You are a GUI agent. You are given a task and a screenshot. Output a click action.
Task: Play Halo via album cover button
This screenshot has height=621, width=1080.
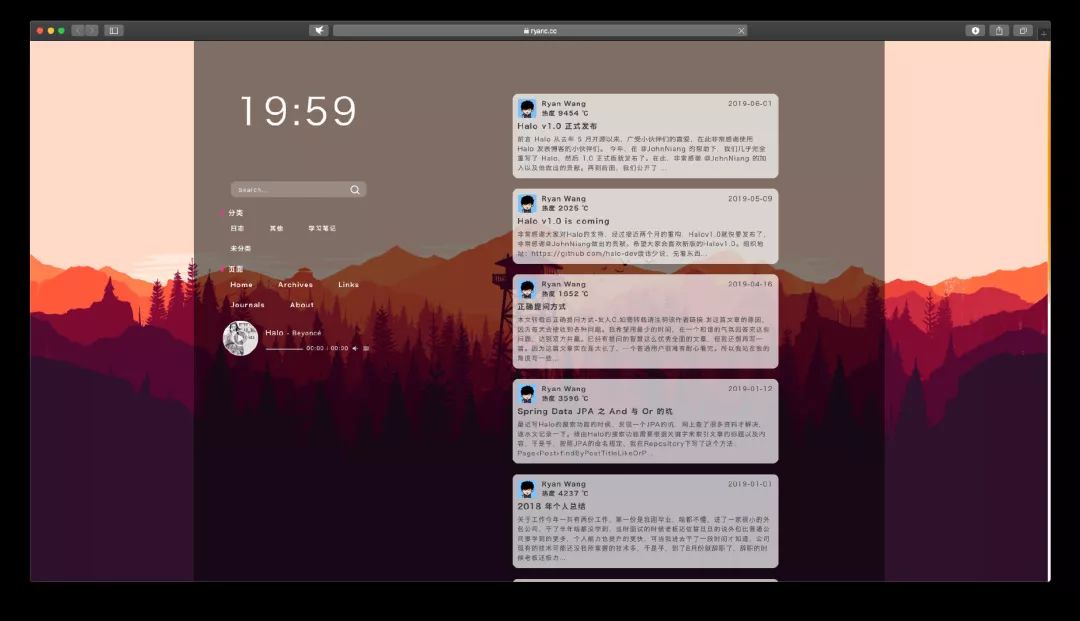point(240,338)
